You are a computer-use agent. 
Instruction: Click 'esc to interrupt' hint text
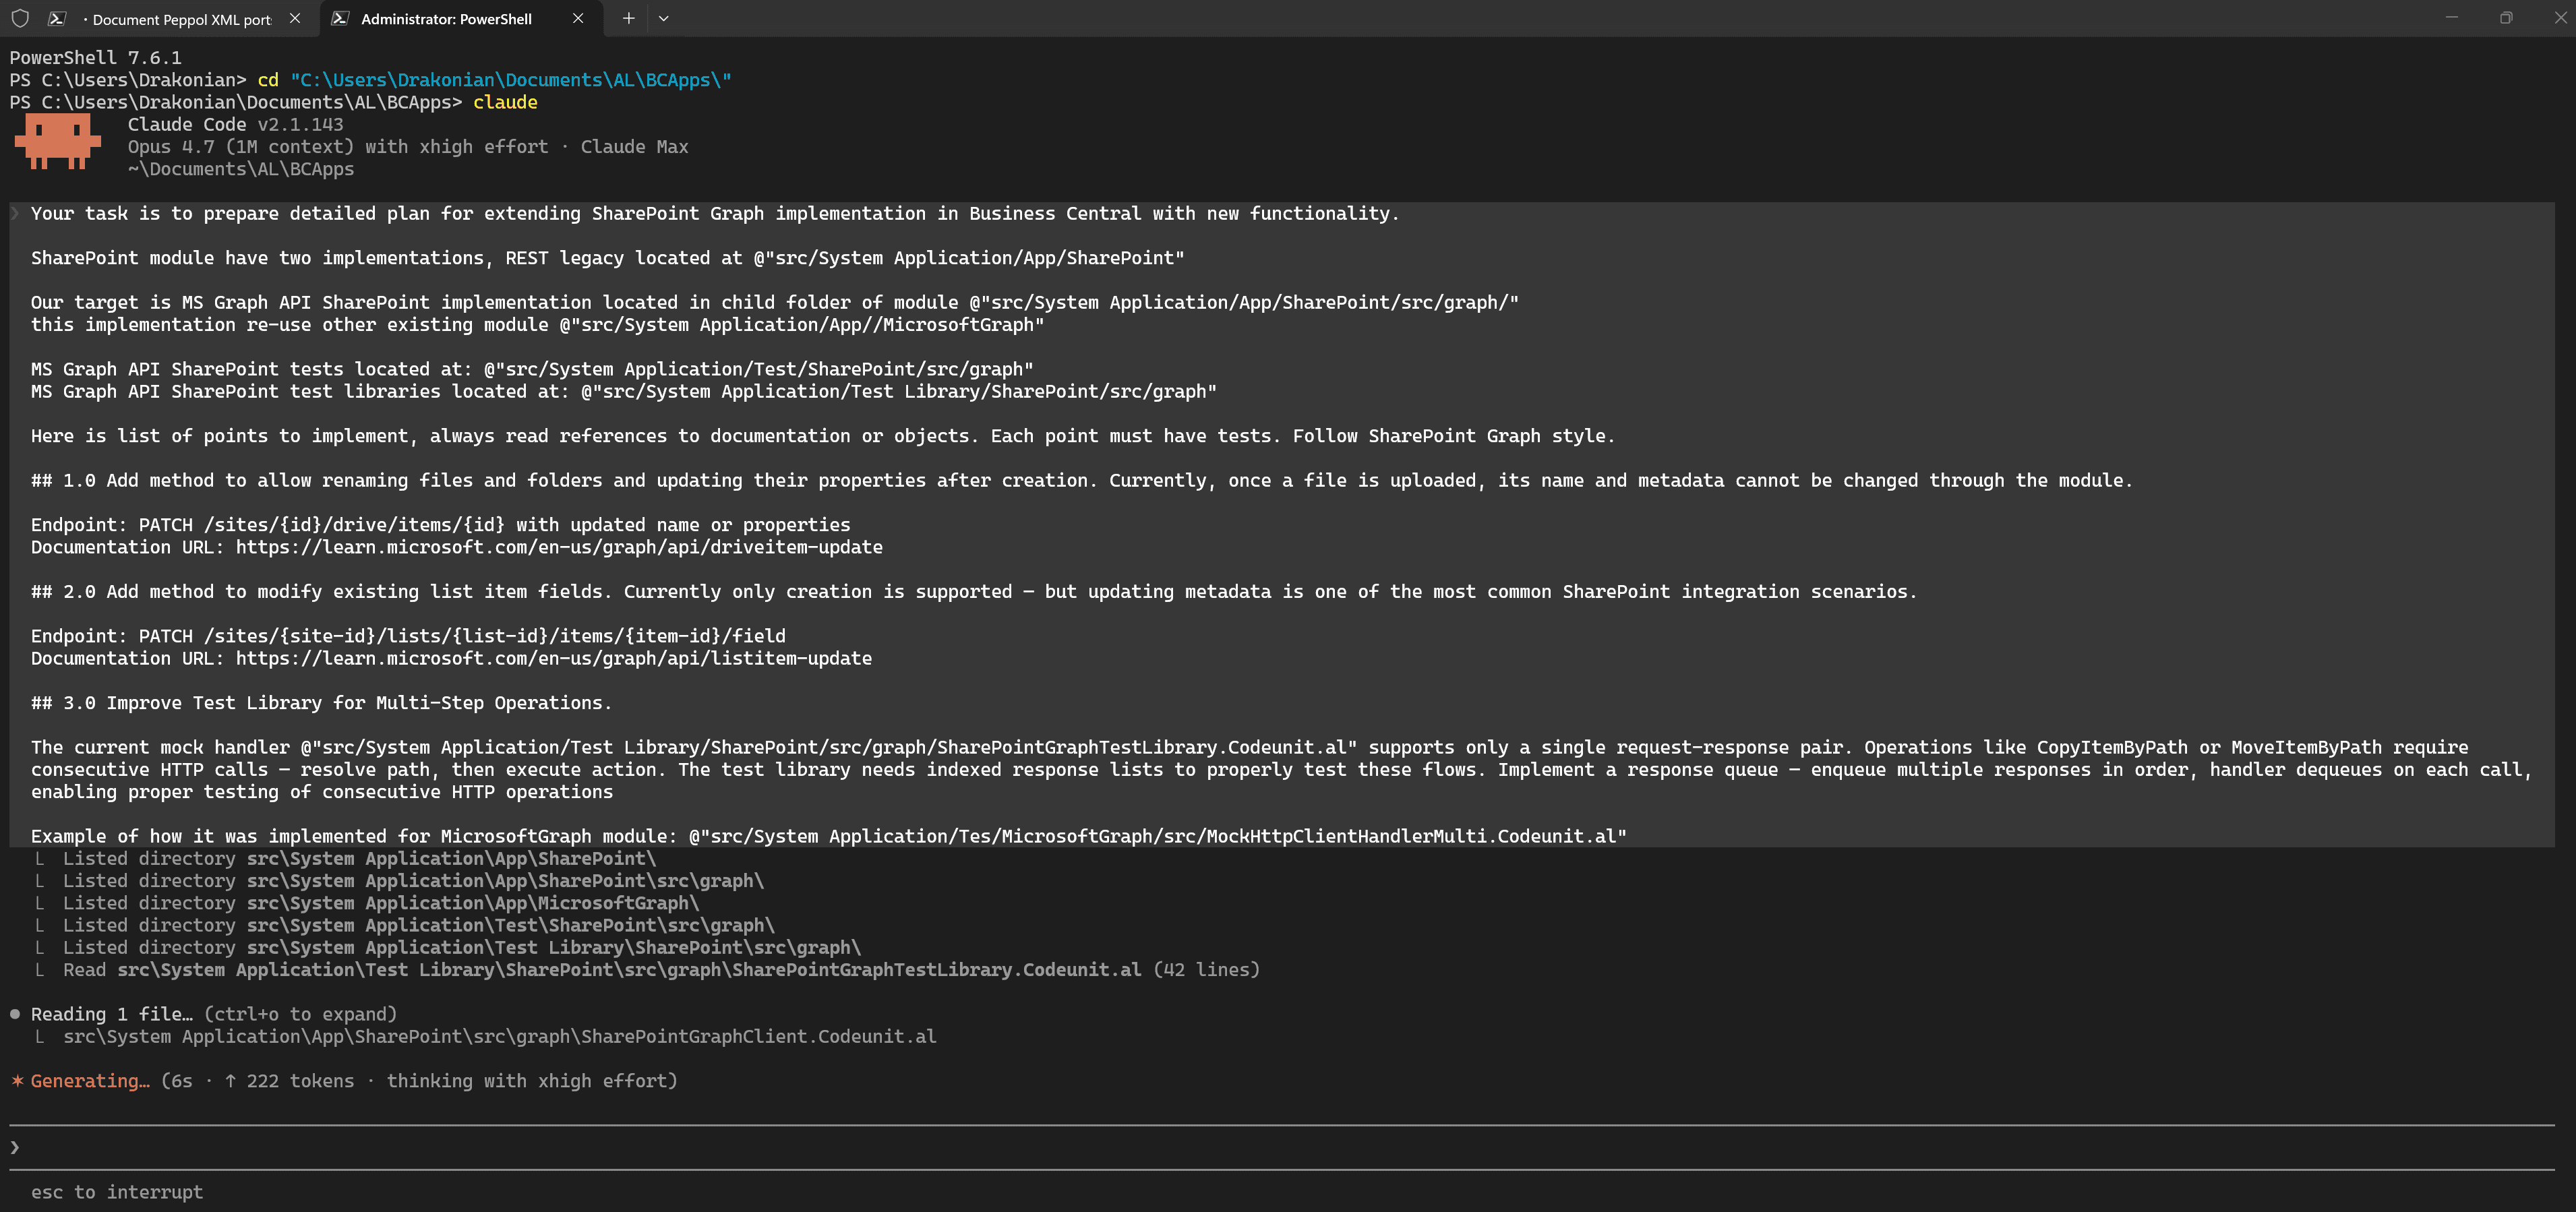click(117, 1192)
